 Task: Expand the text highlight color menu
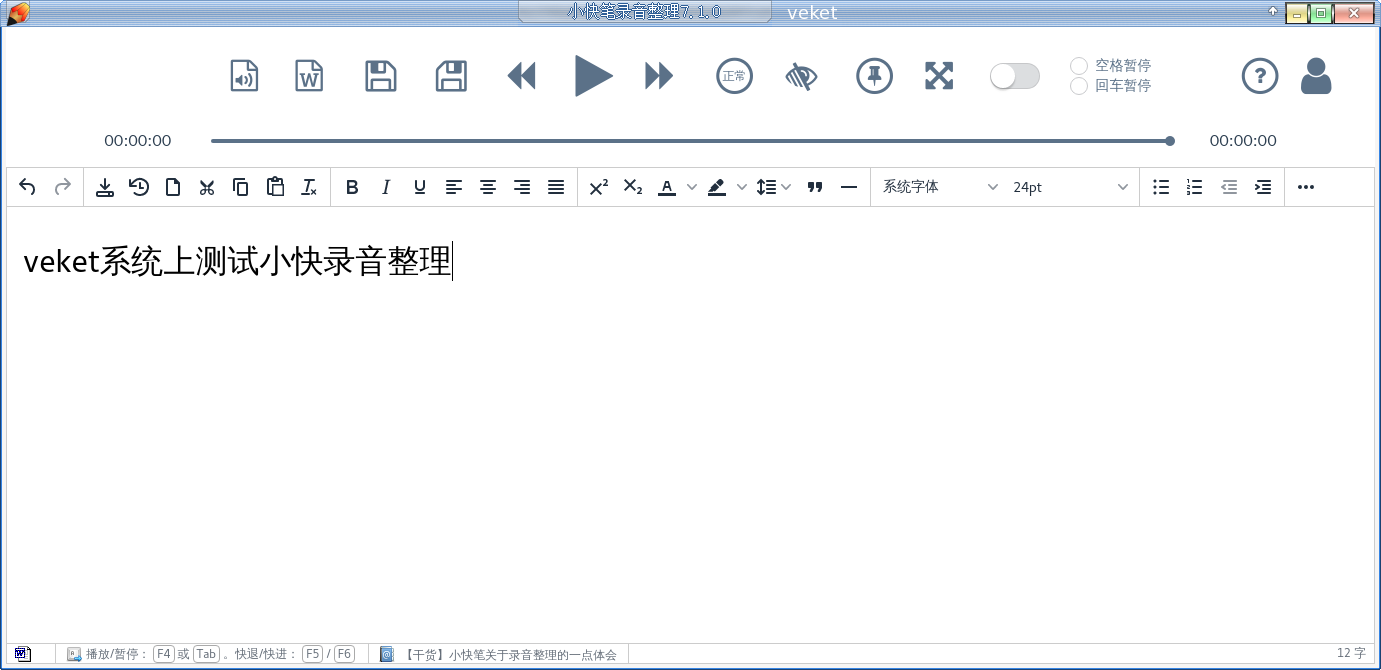click(x=741, y=186)
